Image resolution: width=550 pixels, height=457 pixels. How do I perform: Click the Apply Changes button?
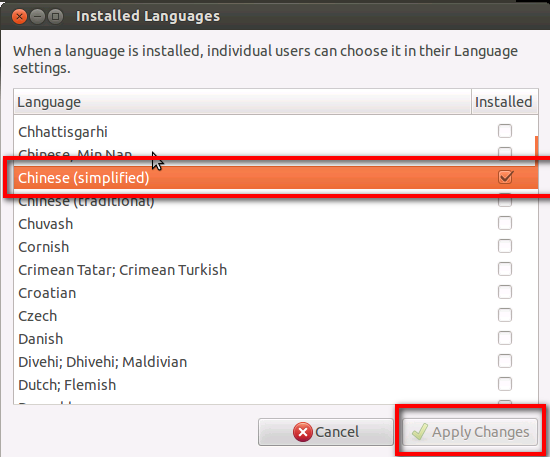[x=470, y=432]
